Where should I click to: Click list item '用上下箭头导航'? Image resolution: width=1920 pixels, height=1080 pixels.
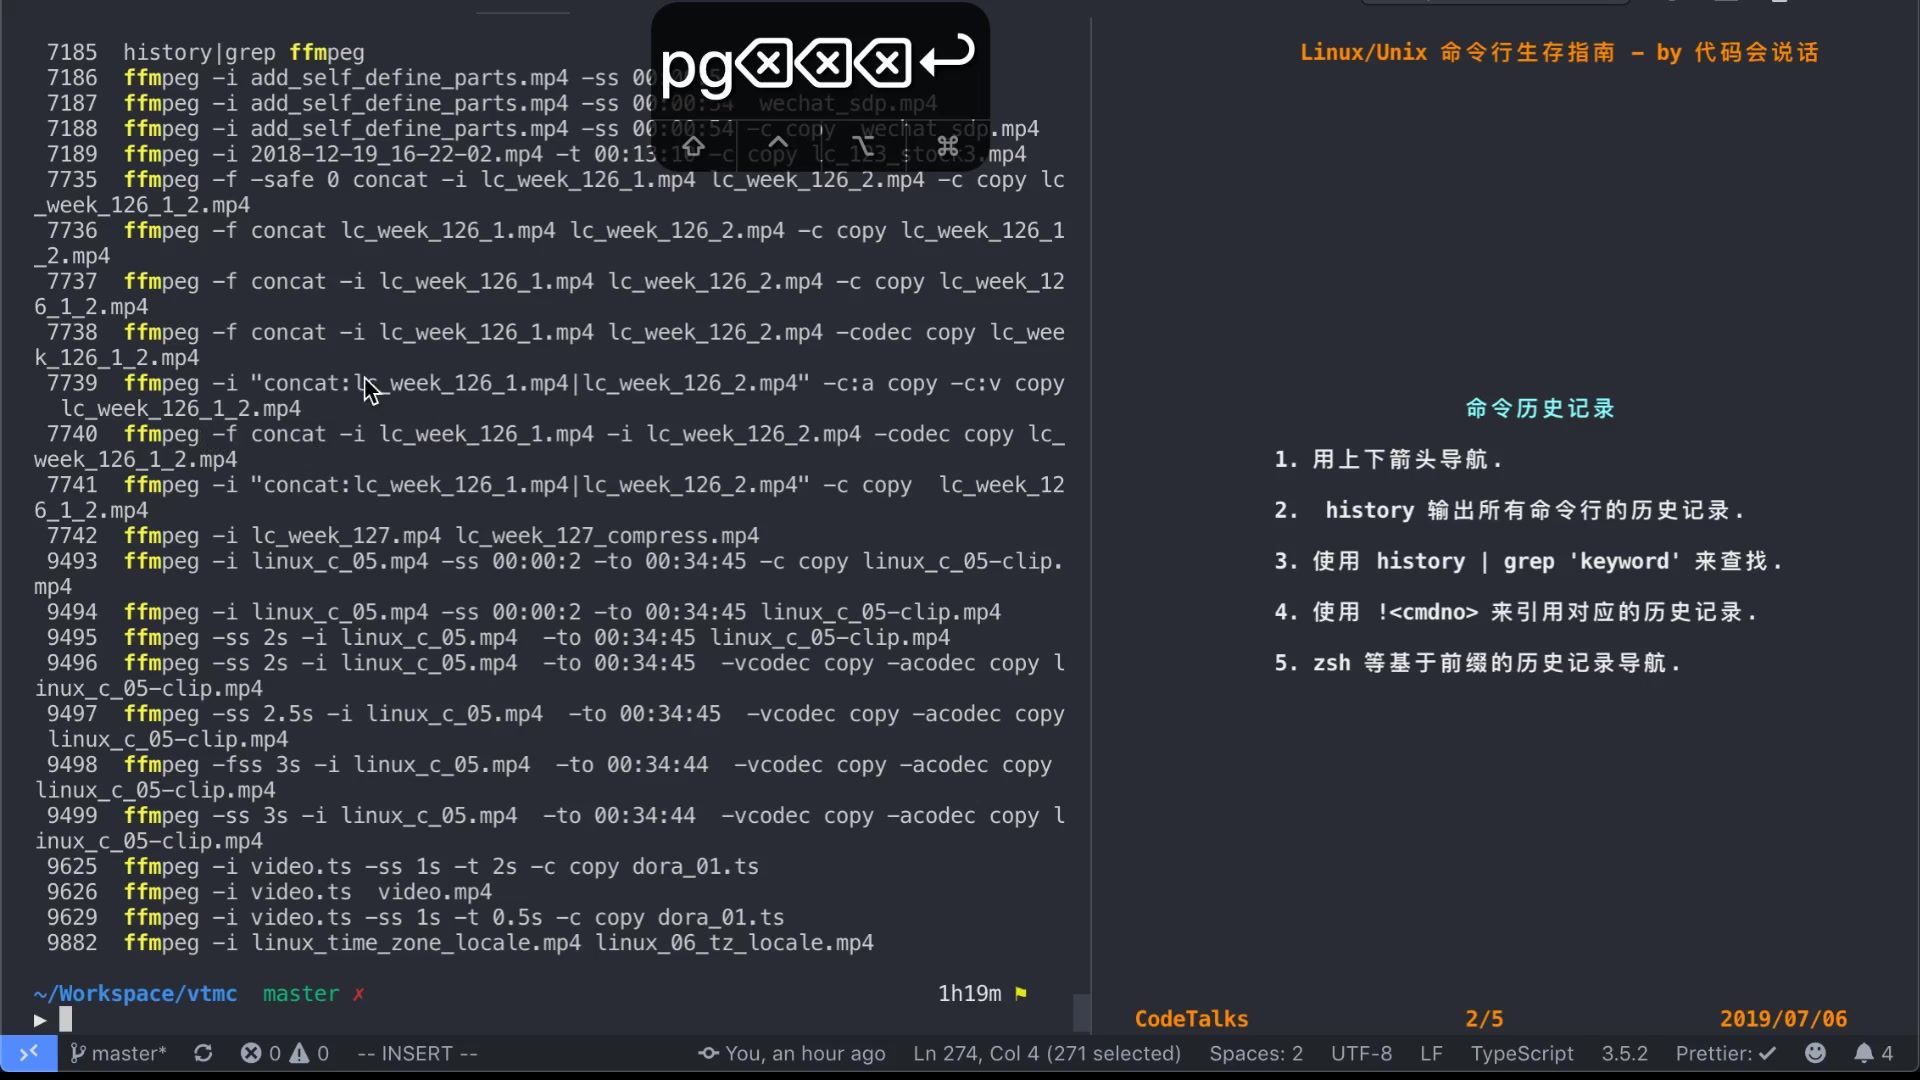pos(1388,459)
